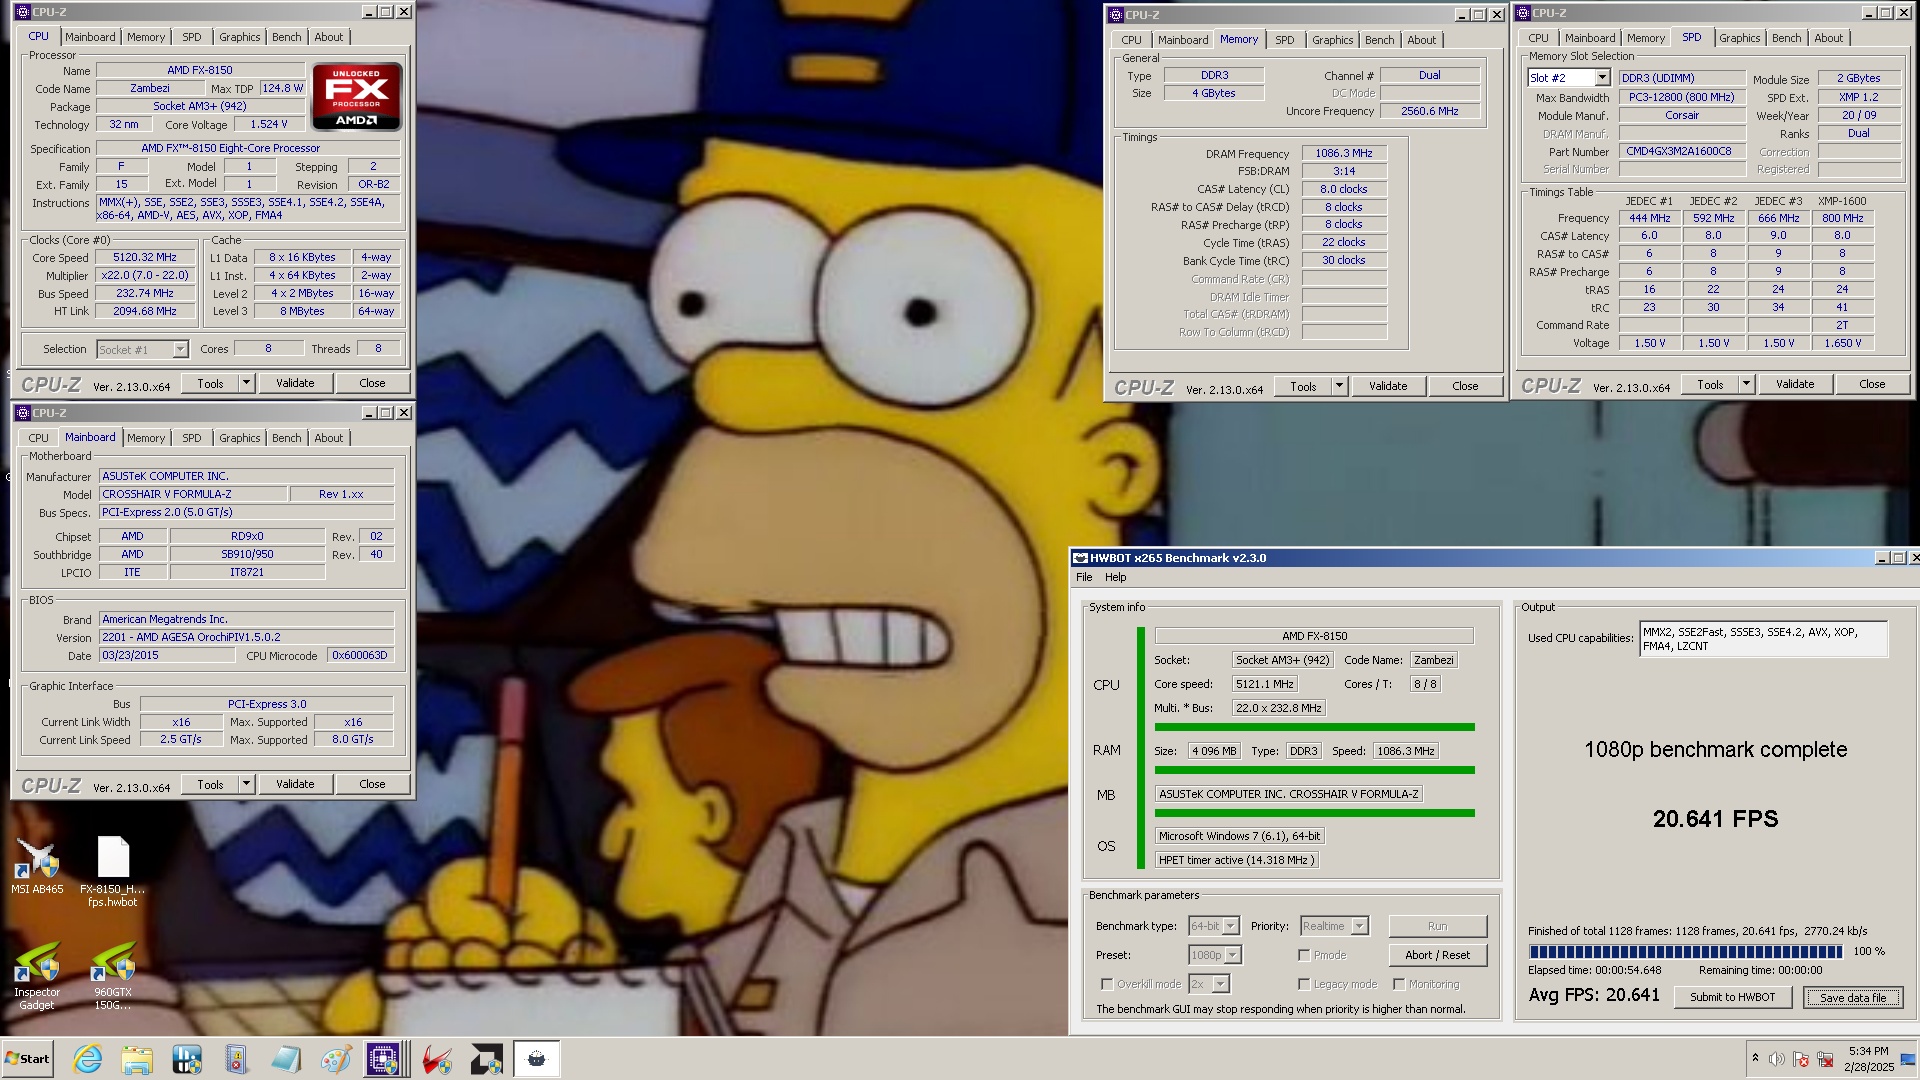The height and width of the screenshot is (1080, 1920).
Task: Open Mainboard tab in the SPD window
Action: click(x=1590, y=38)
